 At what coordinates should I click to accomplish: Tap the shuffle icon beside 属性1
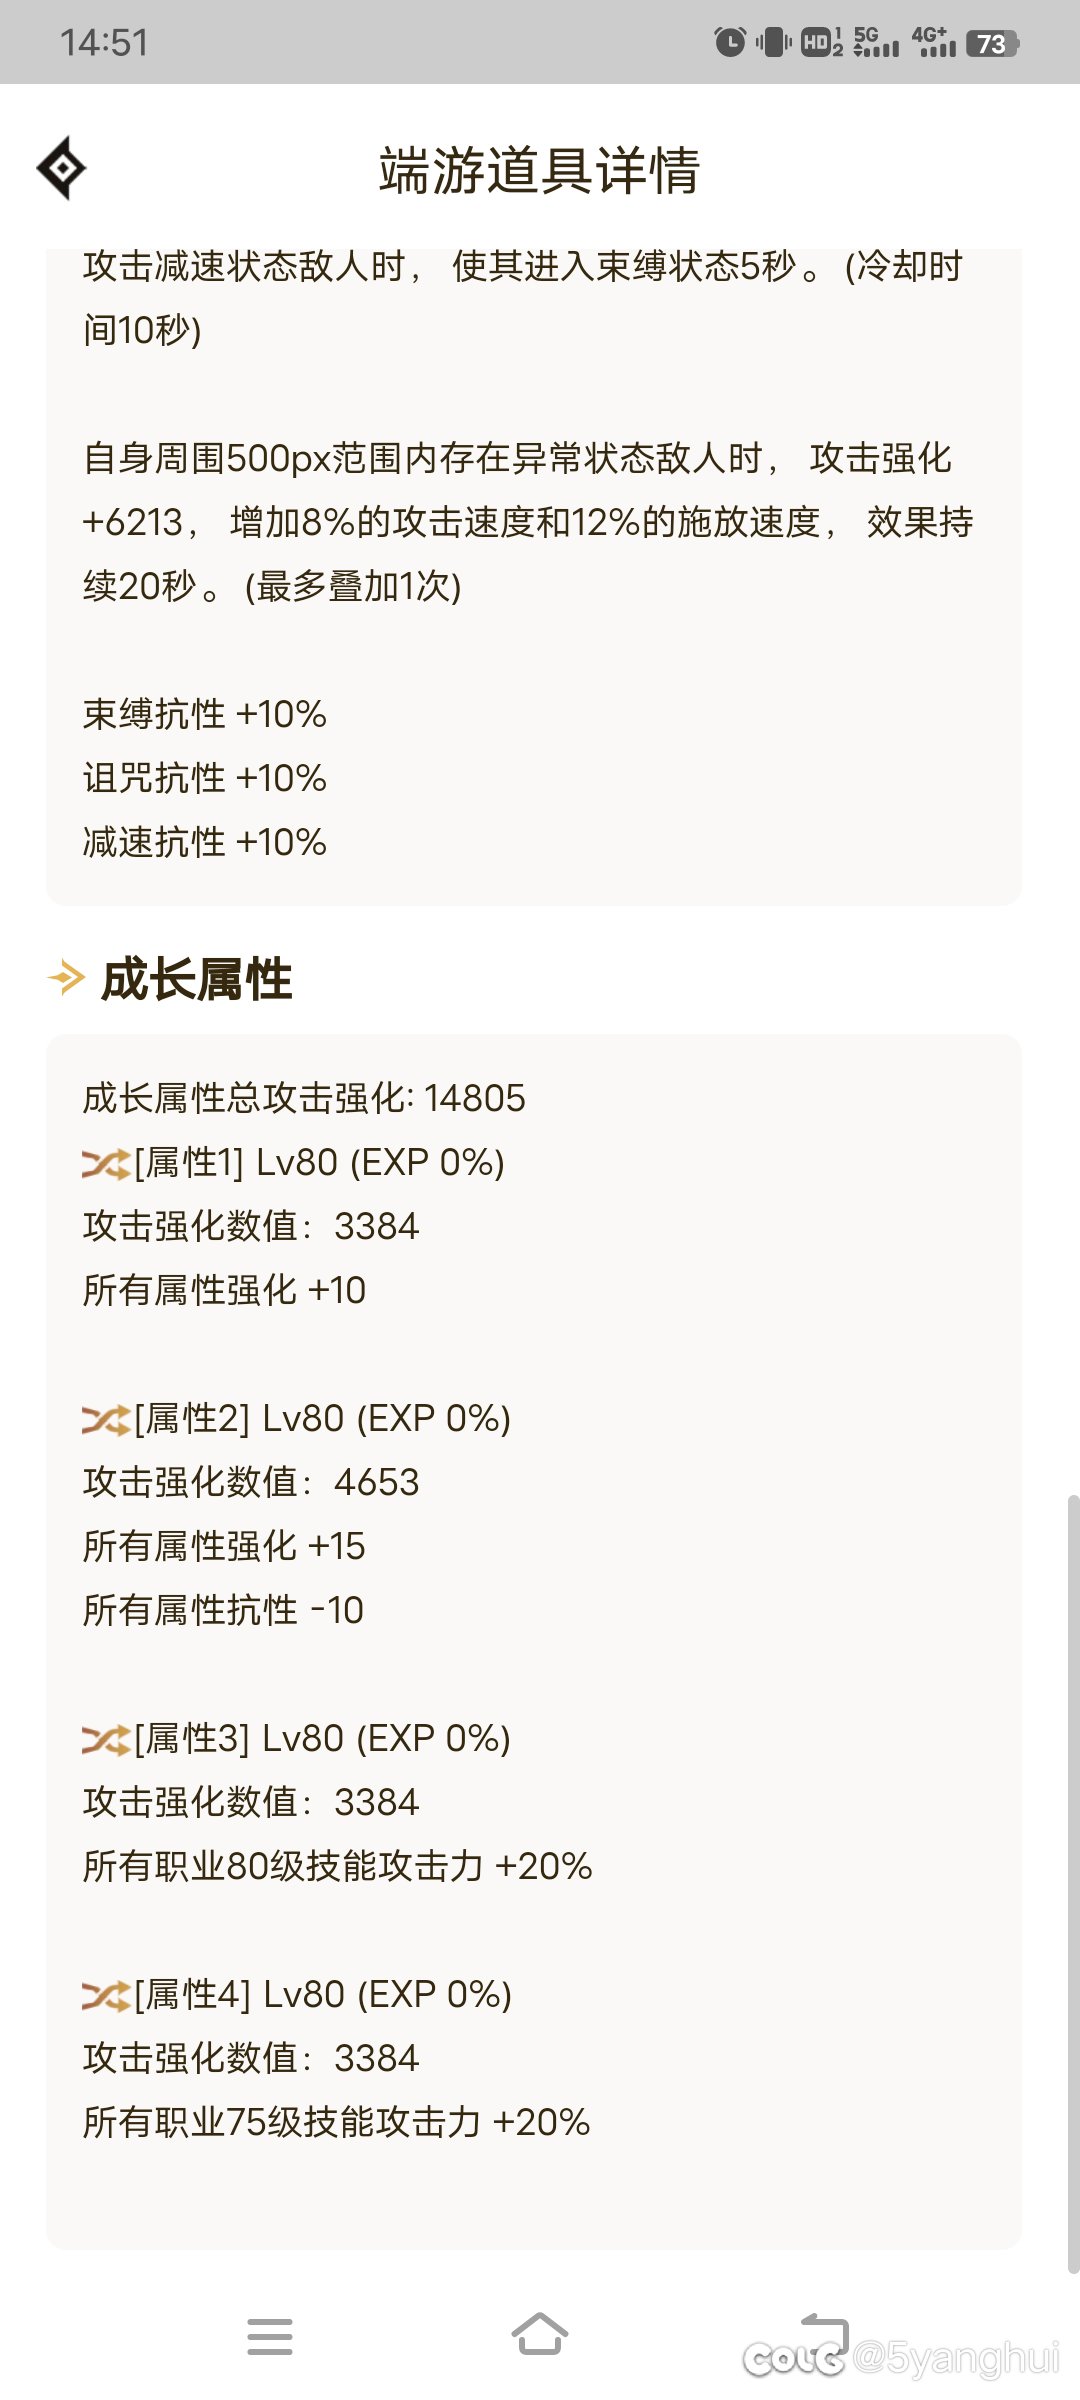(105, 1164)
